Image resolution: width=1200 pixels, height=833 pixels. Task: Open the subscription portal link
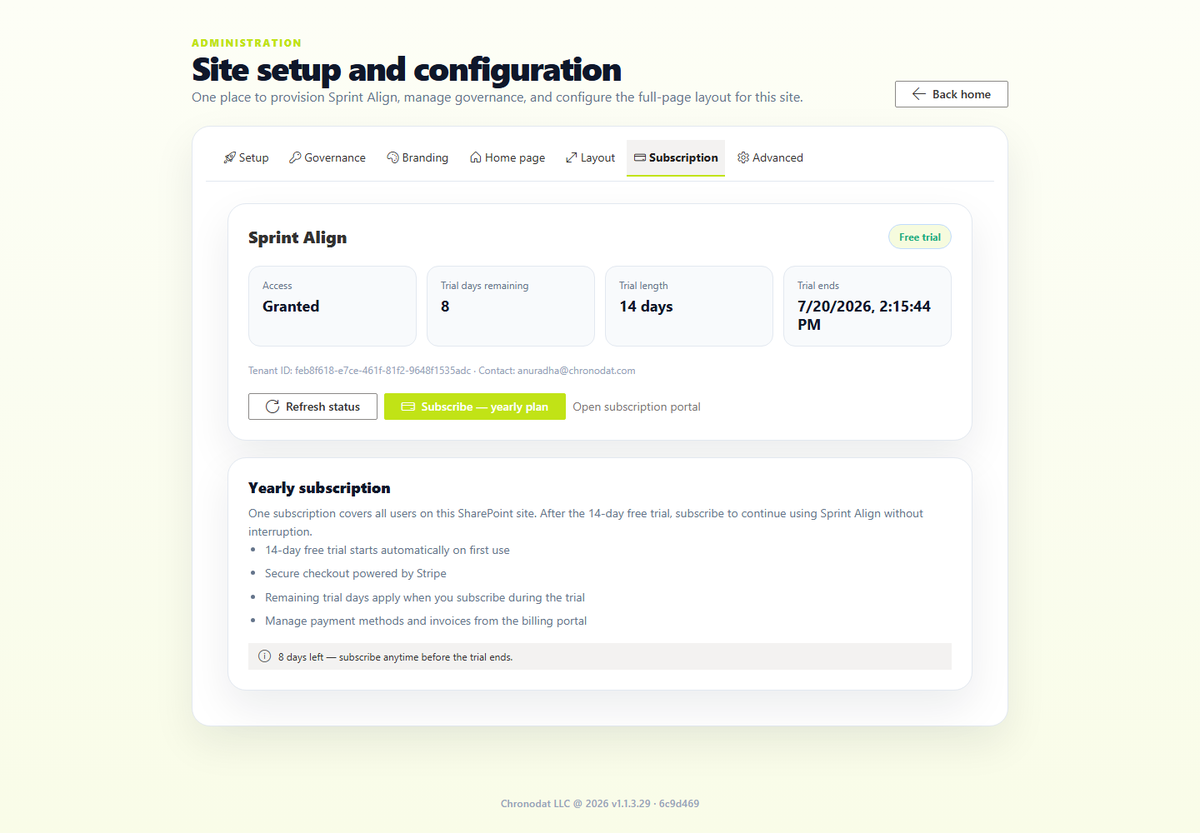(637, 407)
